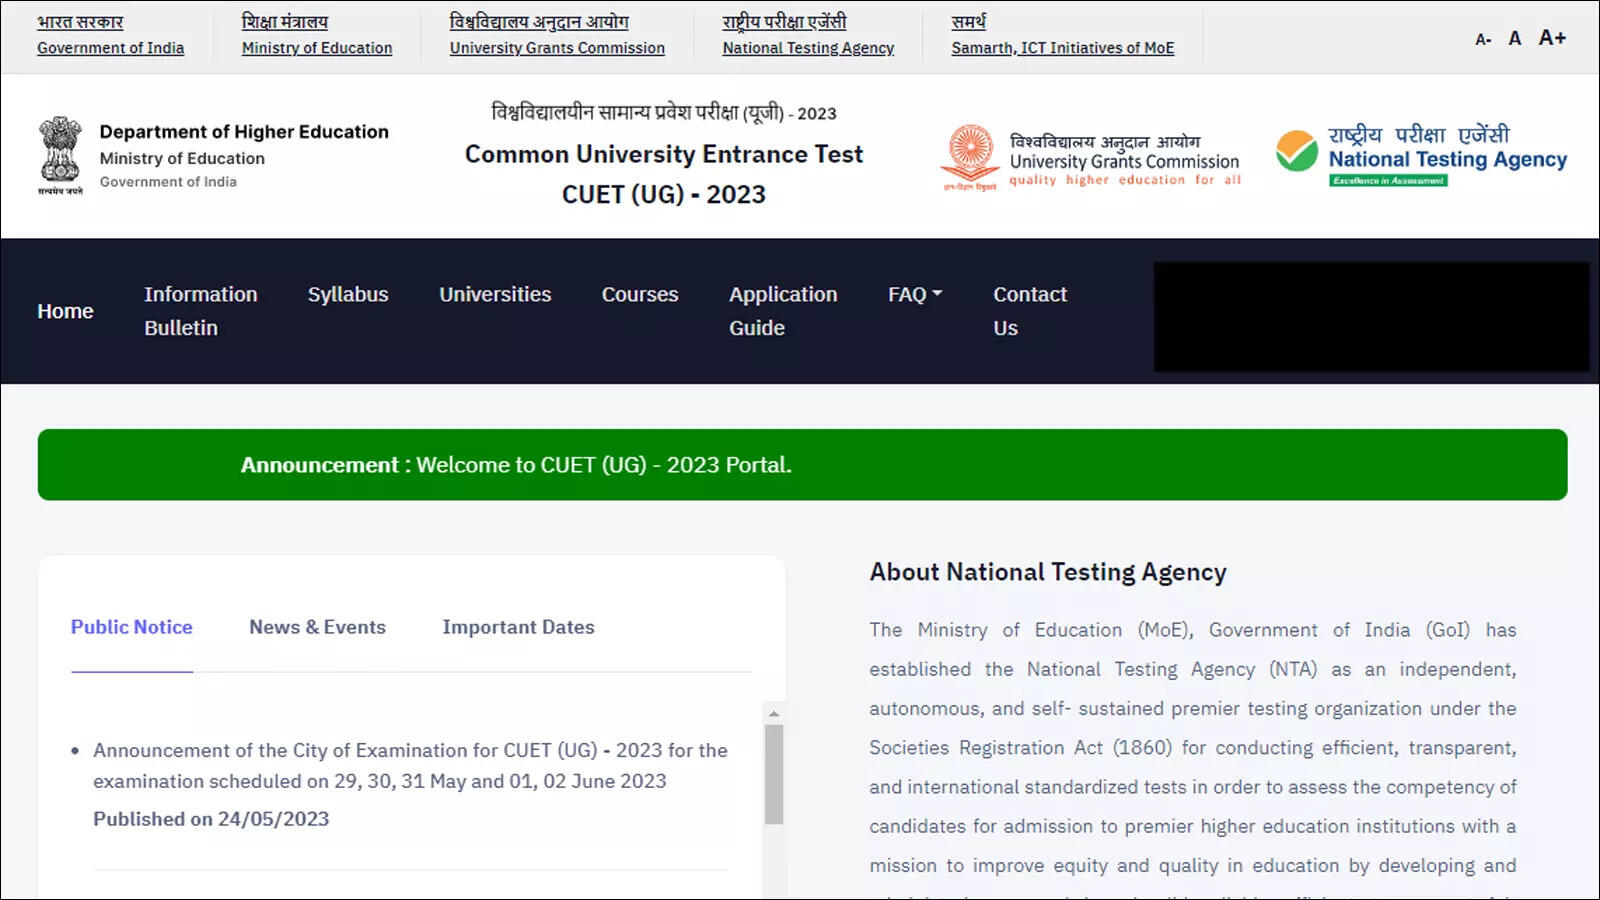Open the Universities page

495,294
